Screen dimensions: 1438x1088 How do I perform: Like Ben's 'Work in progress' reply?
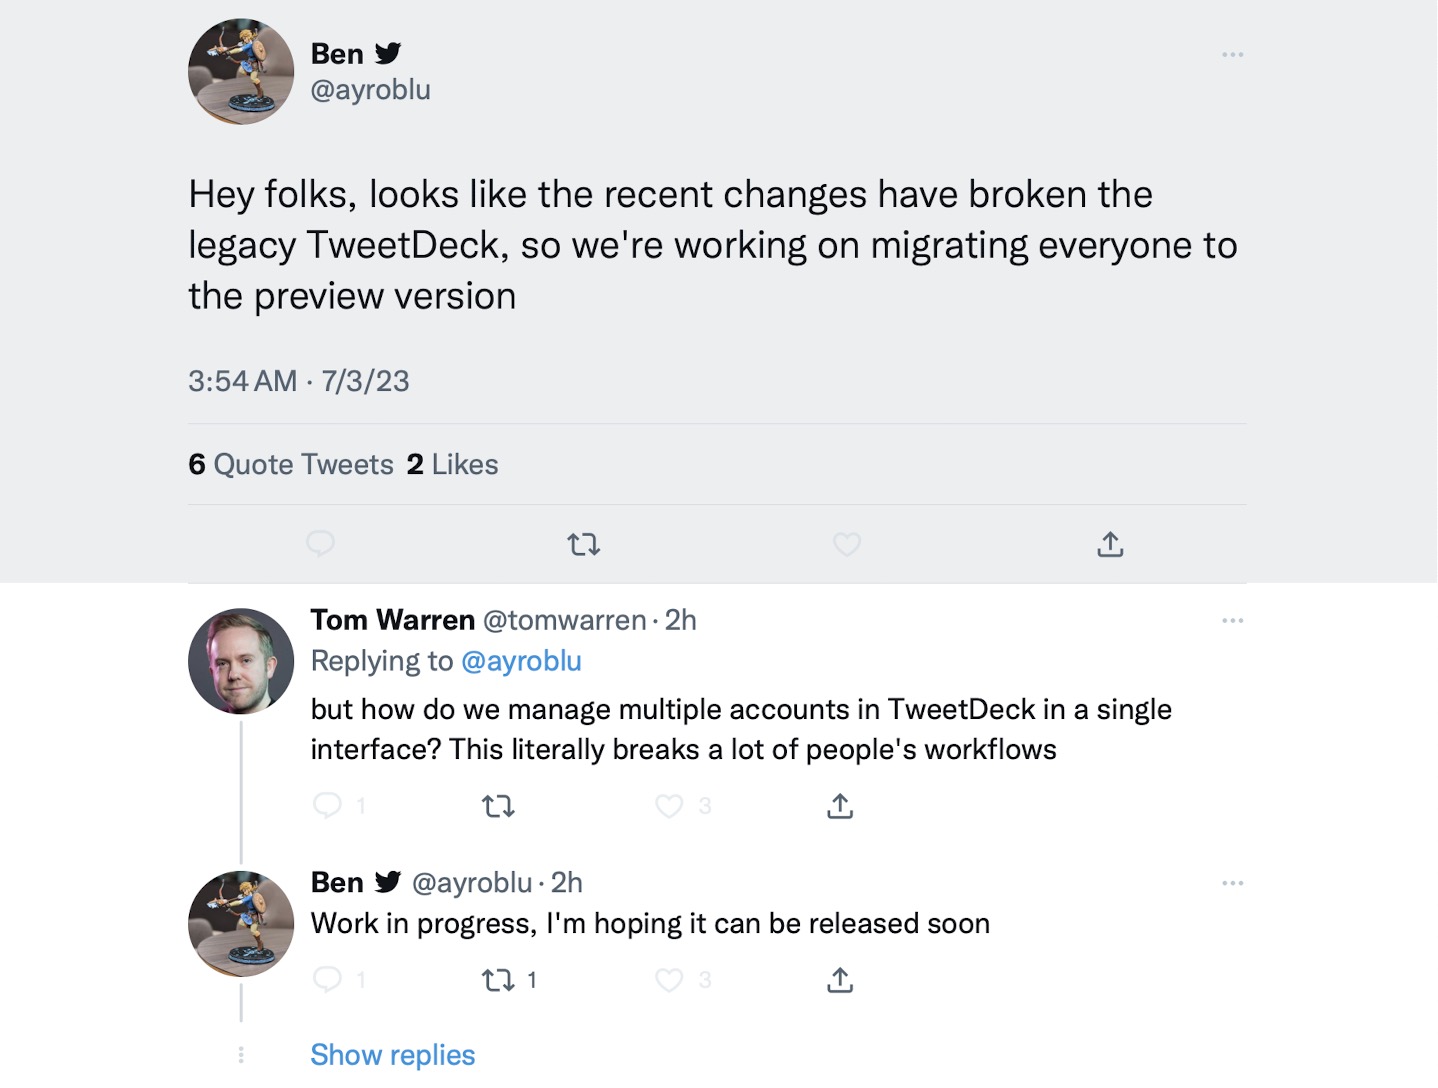pyautogui.click(x=669, y=980)
